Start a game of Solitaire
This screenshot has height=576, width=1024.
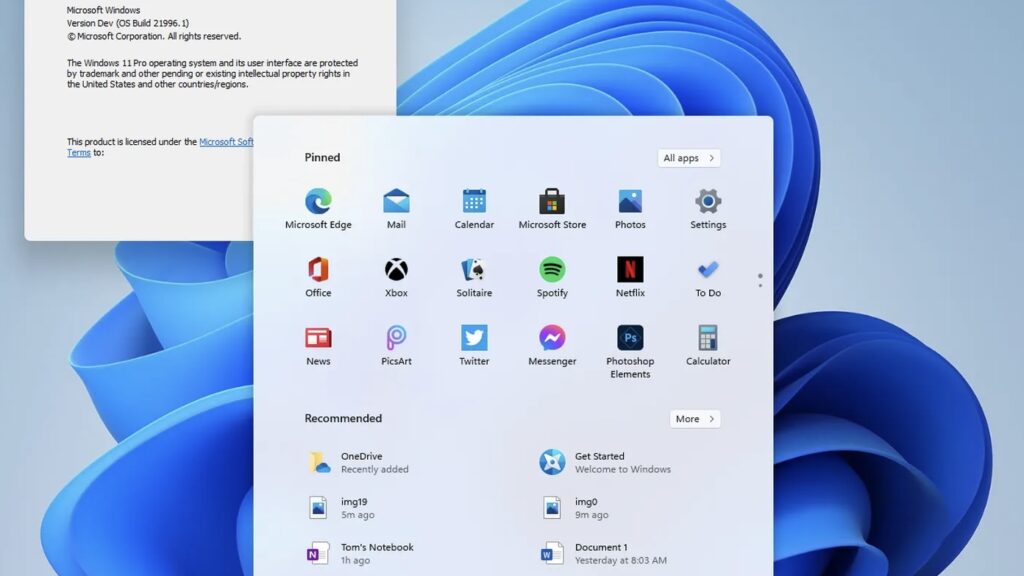(473, 271)
